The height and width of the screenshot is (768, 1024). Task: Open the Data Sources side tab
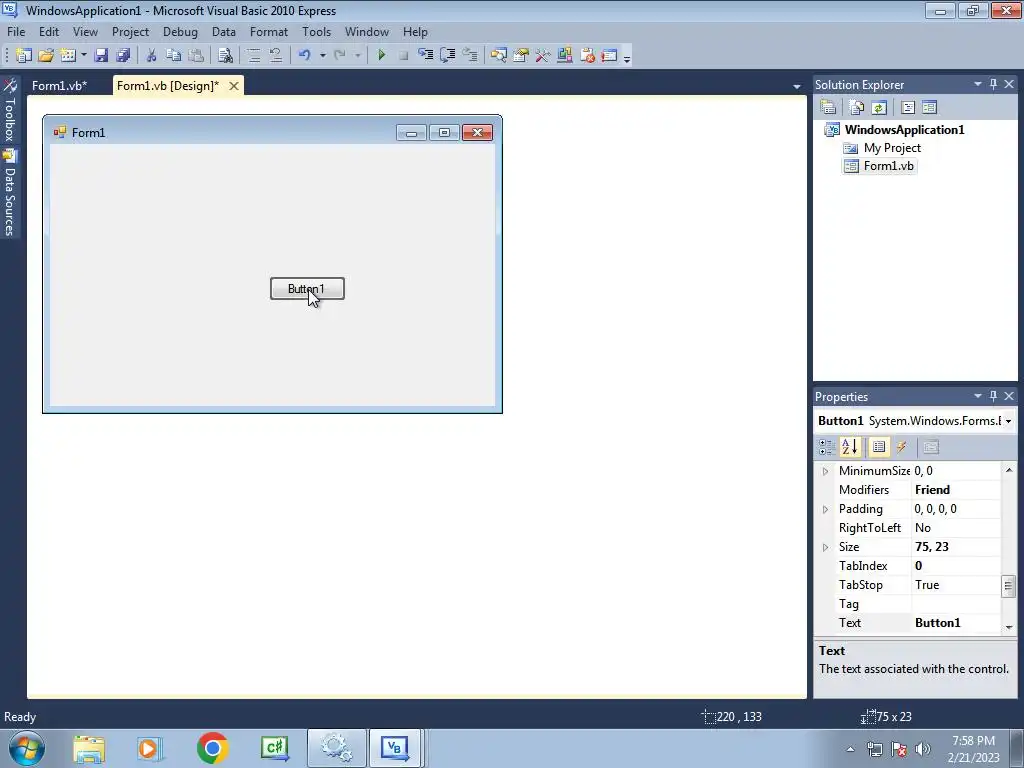pos(10,193)
